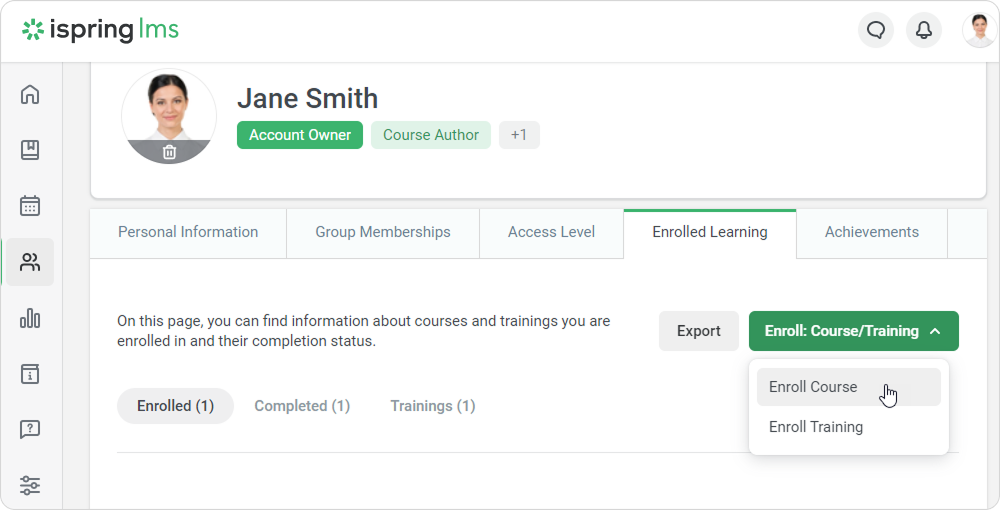
Task: Open the Courses book icon in sidebar
Action: [x=30, y=150]
